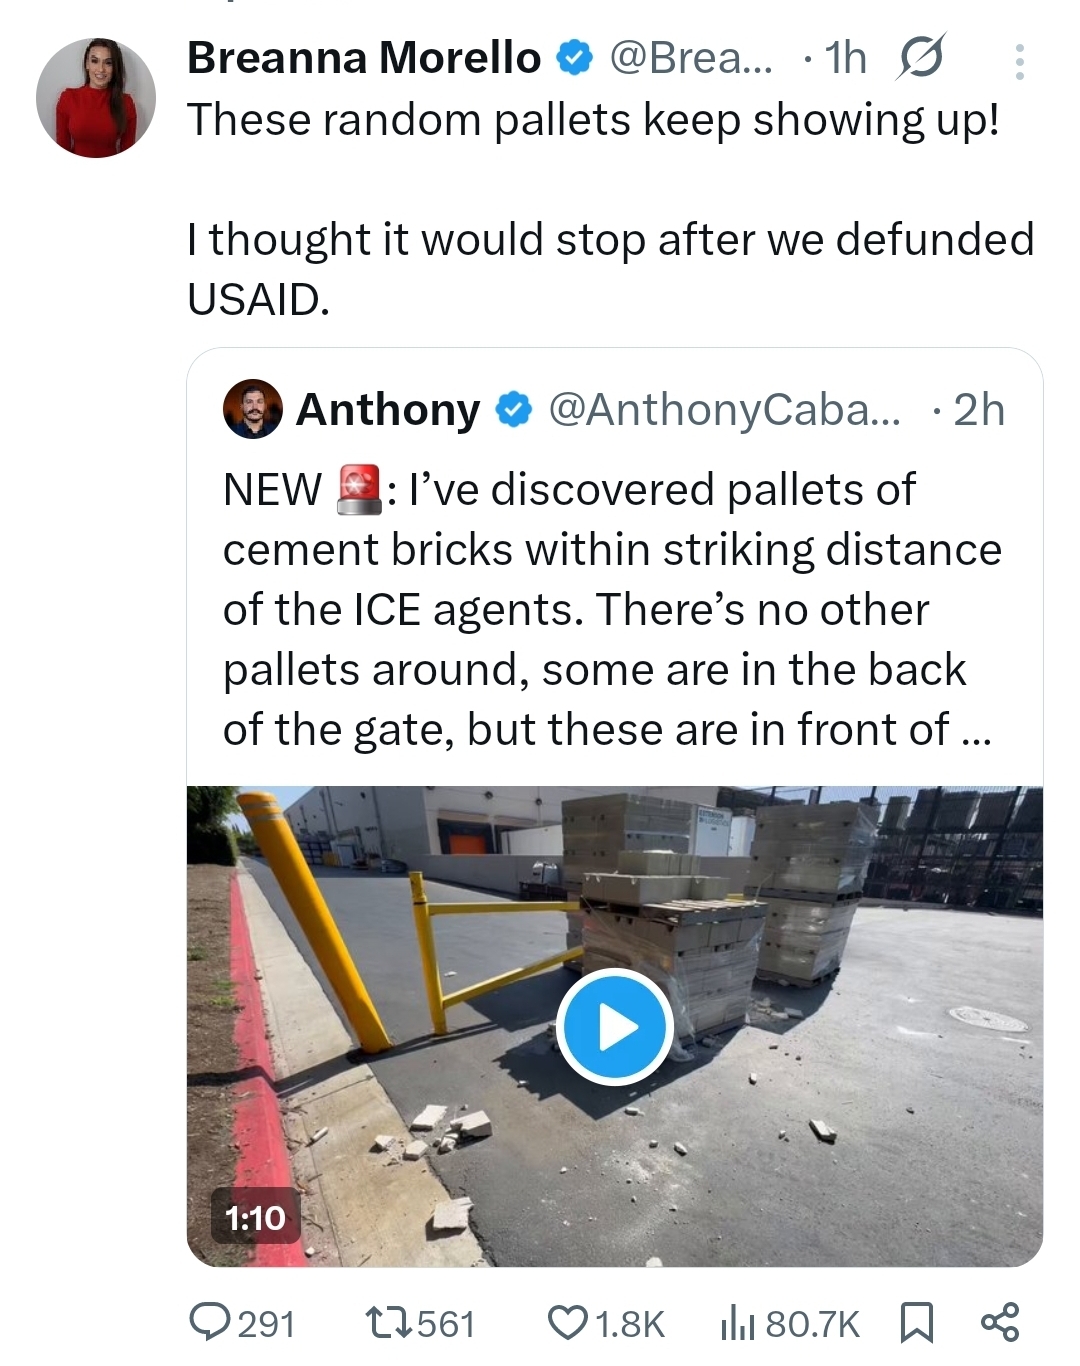Click the 1:10 video duration label
1080x1366 pixels.
[x=255, y=1217]
